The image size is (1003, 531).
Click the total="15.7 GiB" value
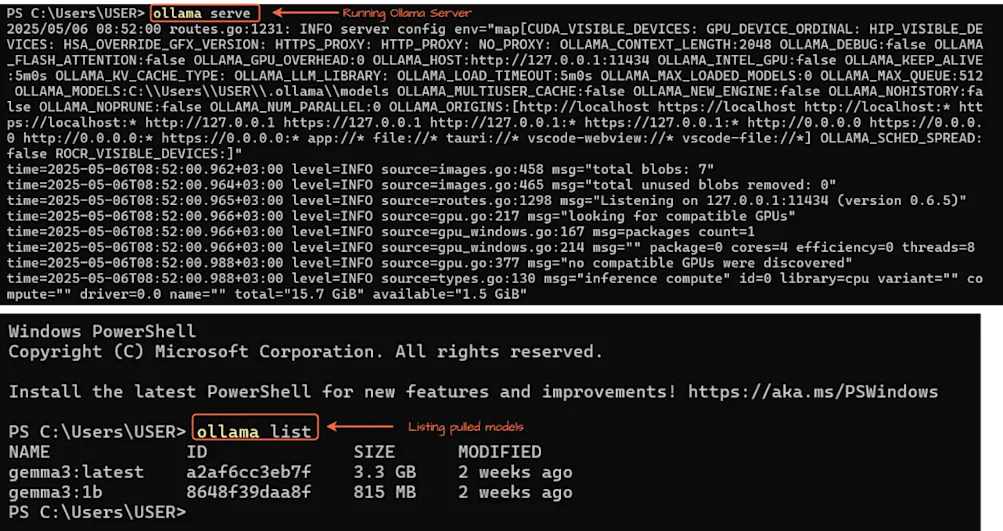pyautogui.click(x=299, y=294)
